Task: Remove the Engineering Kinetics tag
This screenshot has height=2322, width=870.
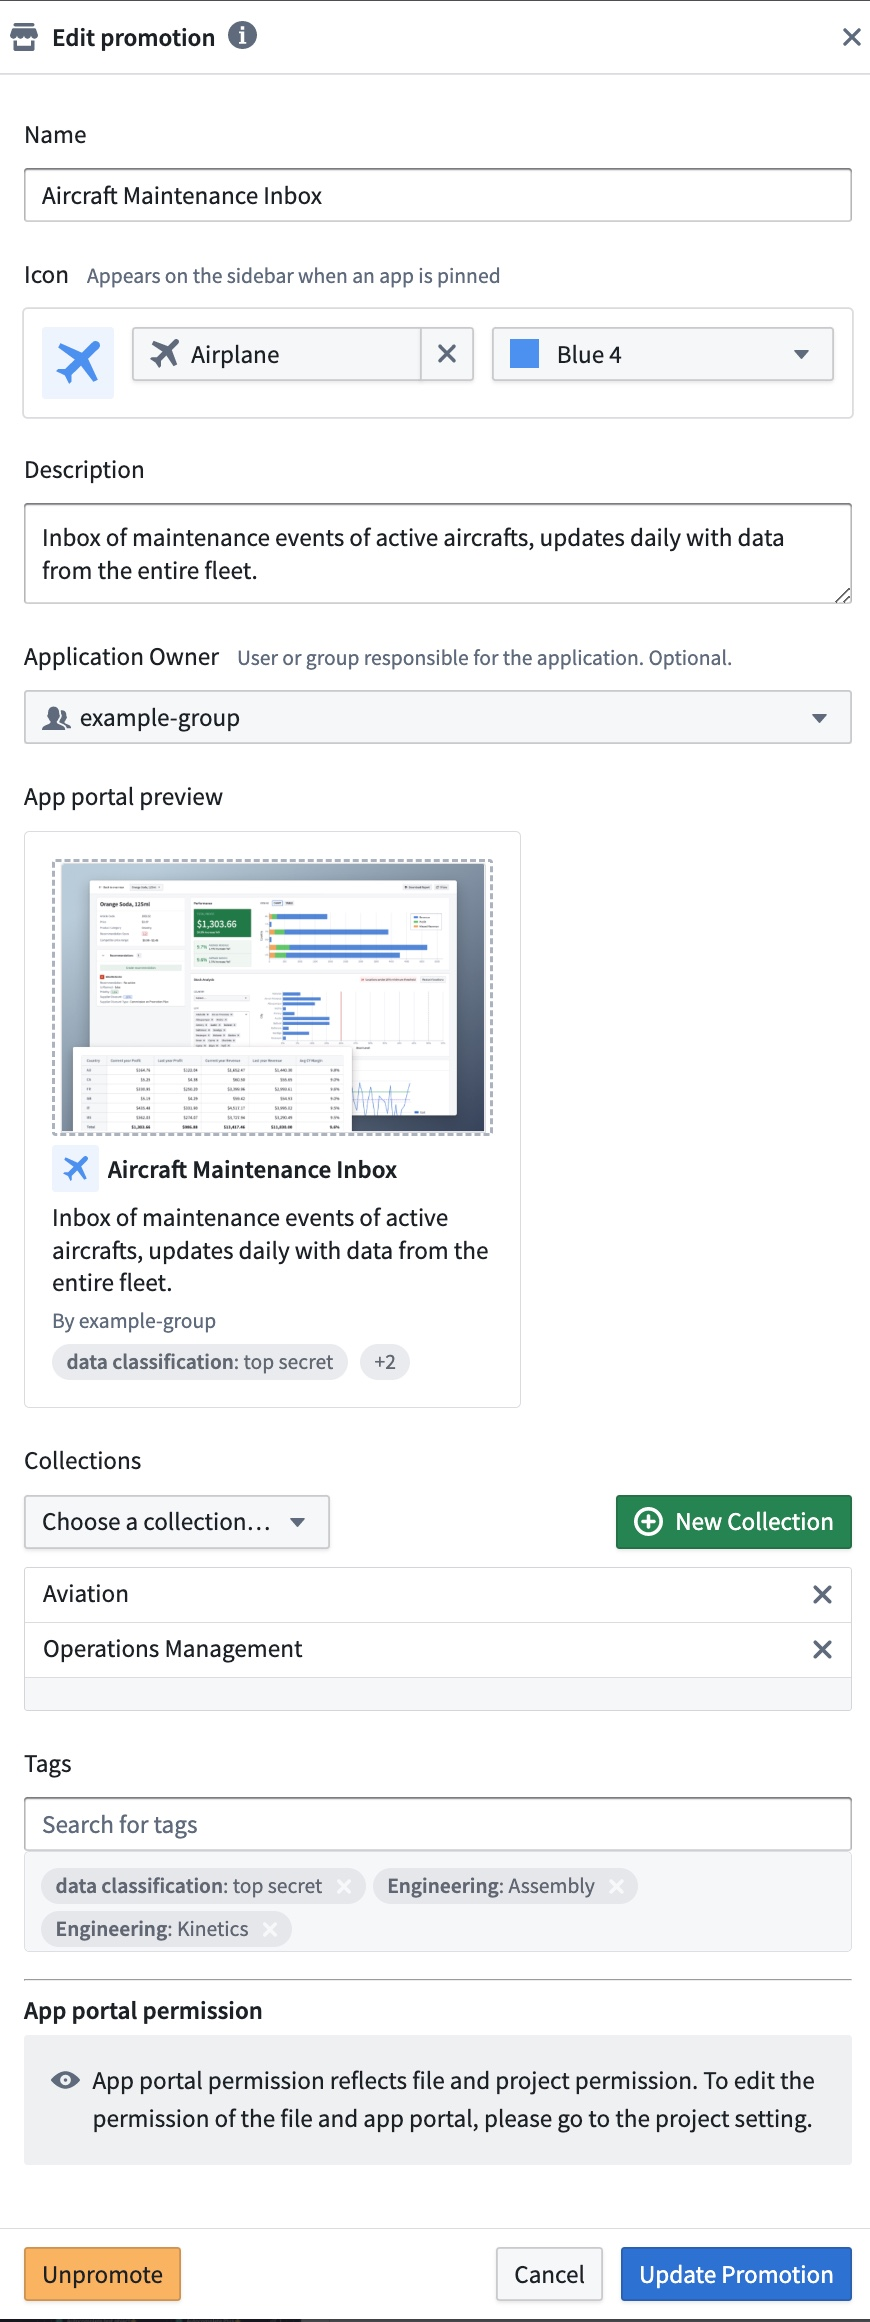Action: 270,1929
